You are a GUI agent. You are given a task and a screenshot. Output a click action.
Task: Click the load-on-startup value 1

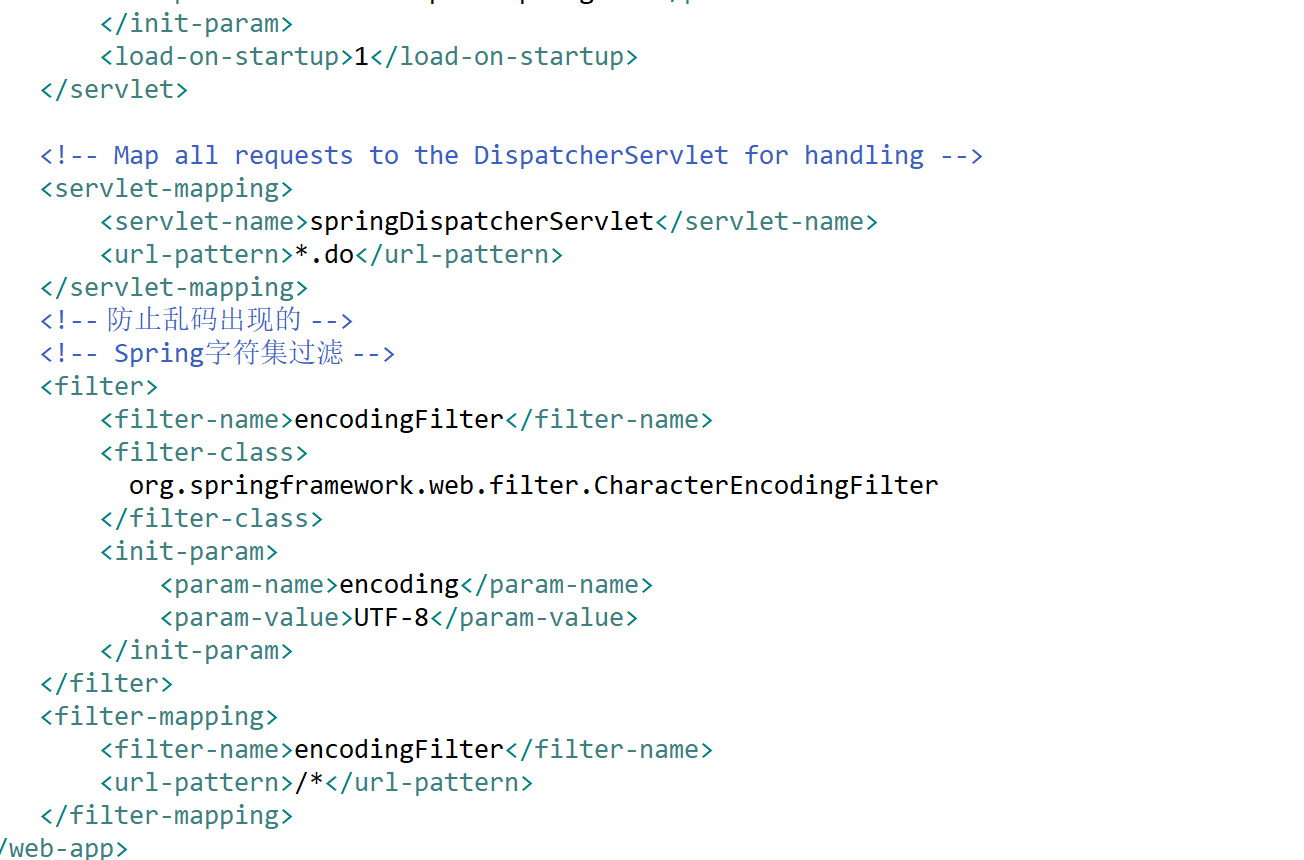tap(360, 56)
